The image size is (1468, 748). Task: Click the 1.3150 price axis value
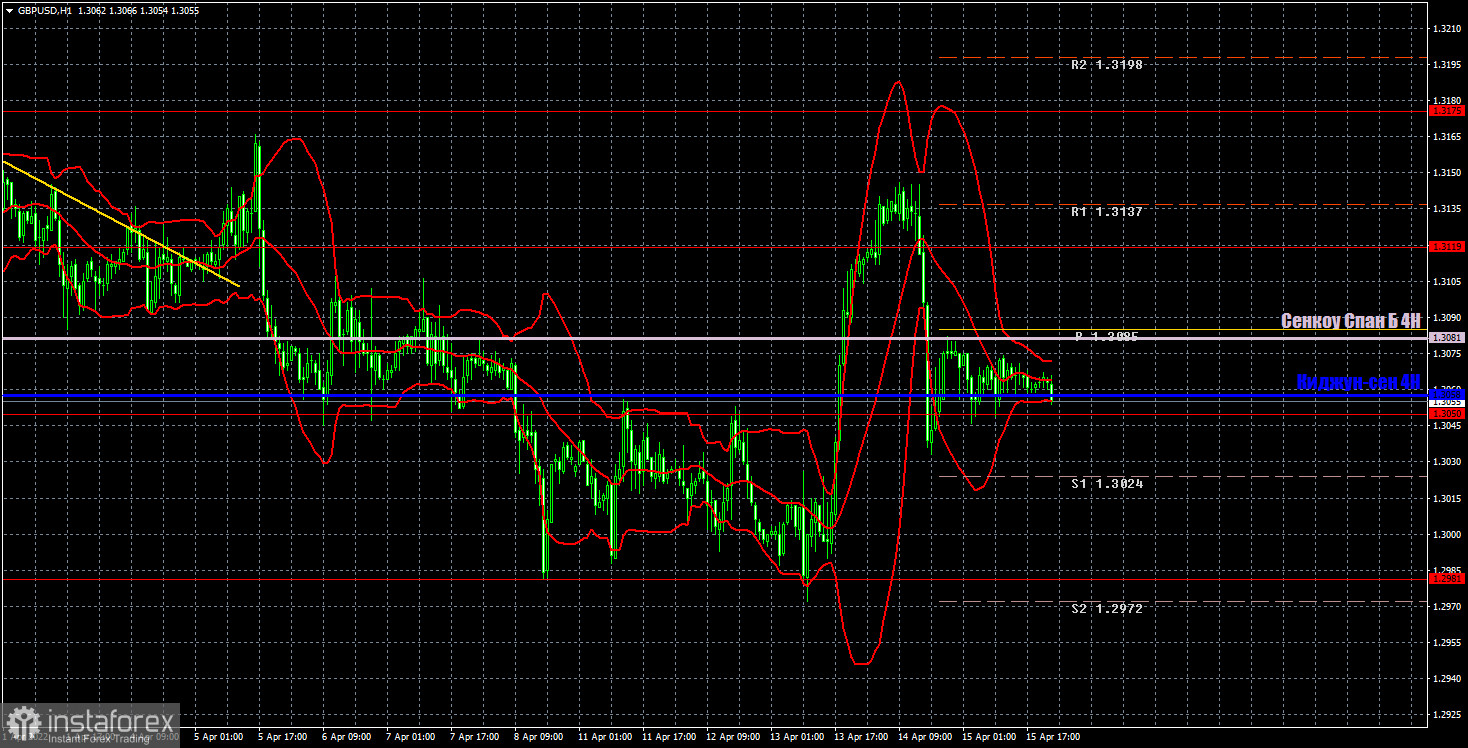[x=1448, y=173]
